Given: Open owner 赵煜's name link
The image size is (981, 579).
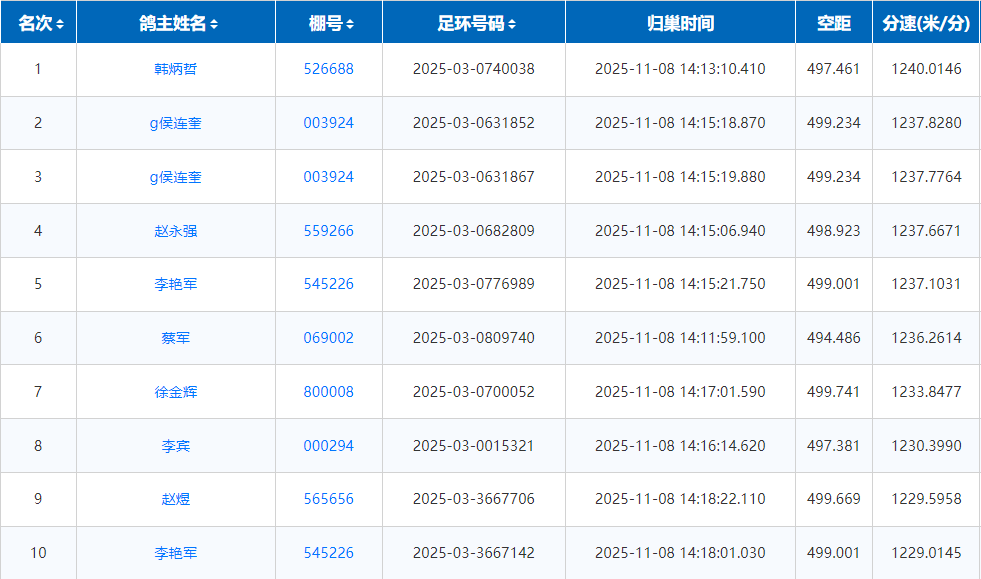Looking at the screenshot, I should (176, 499).
